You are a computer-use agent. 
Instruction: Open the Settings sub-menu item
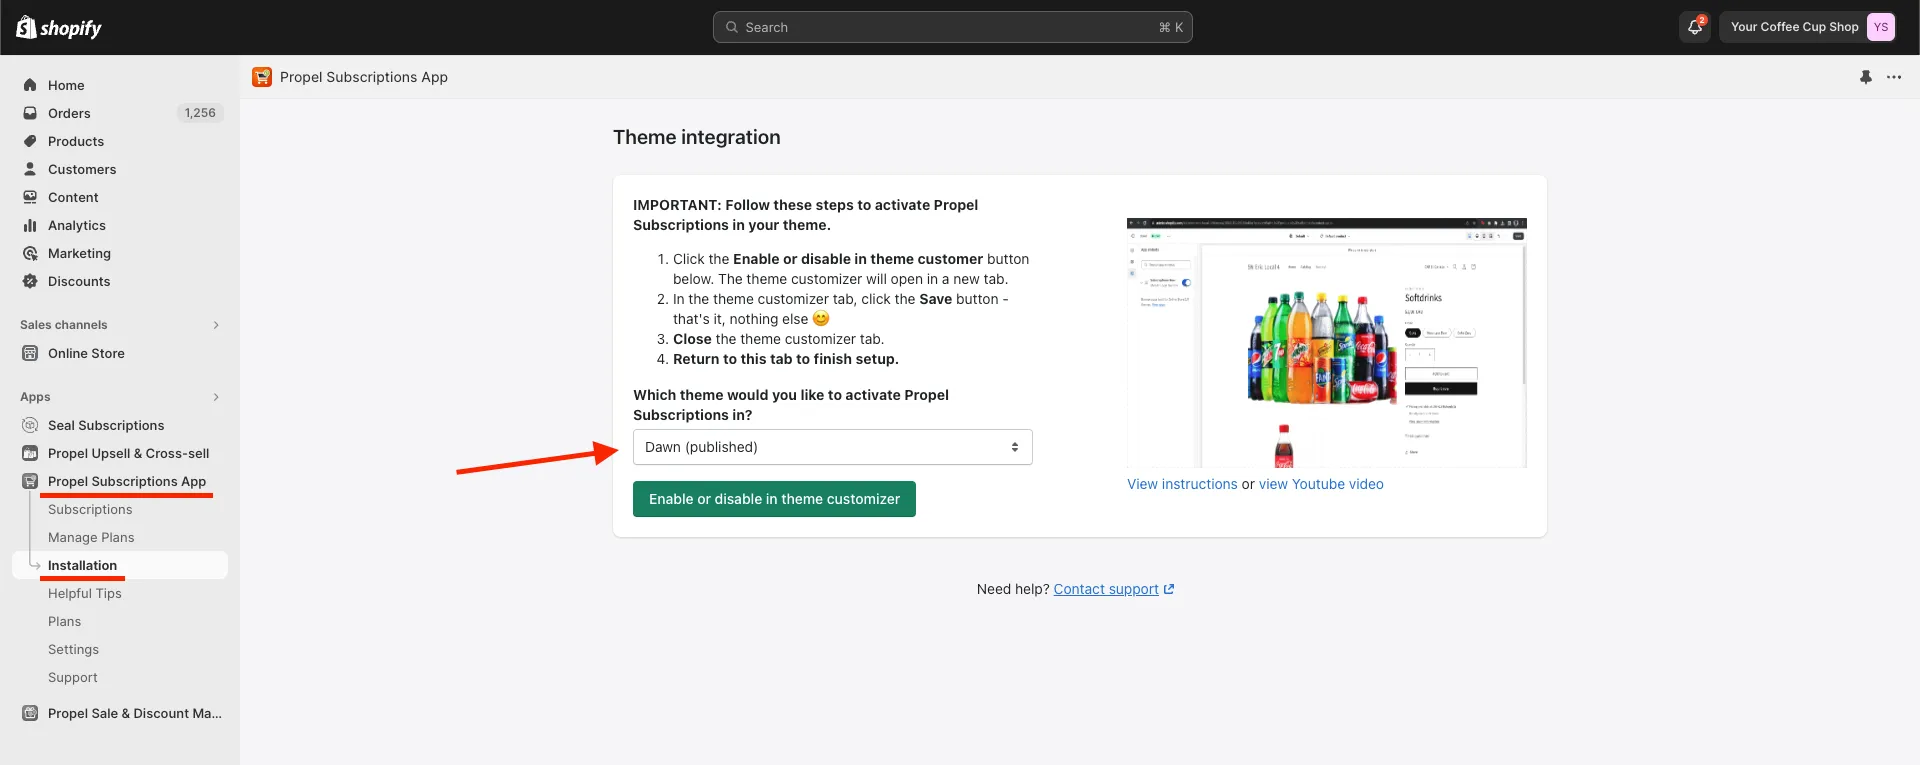pyautogui.click(x=73, y=649)
